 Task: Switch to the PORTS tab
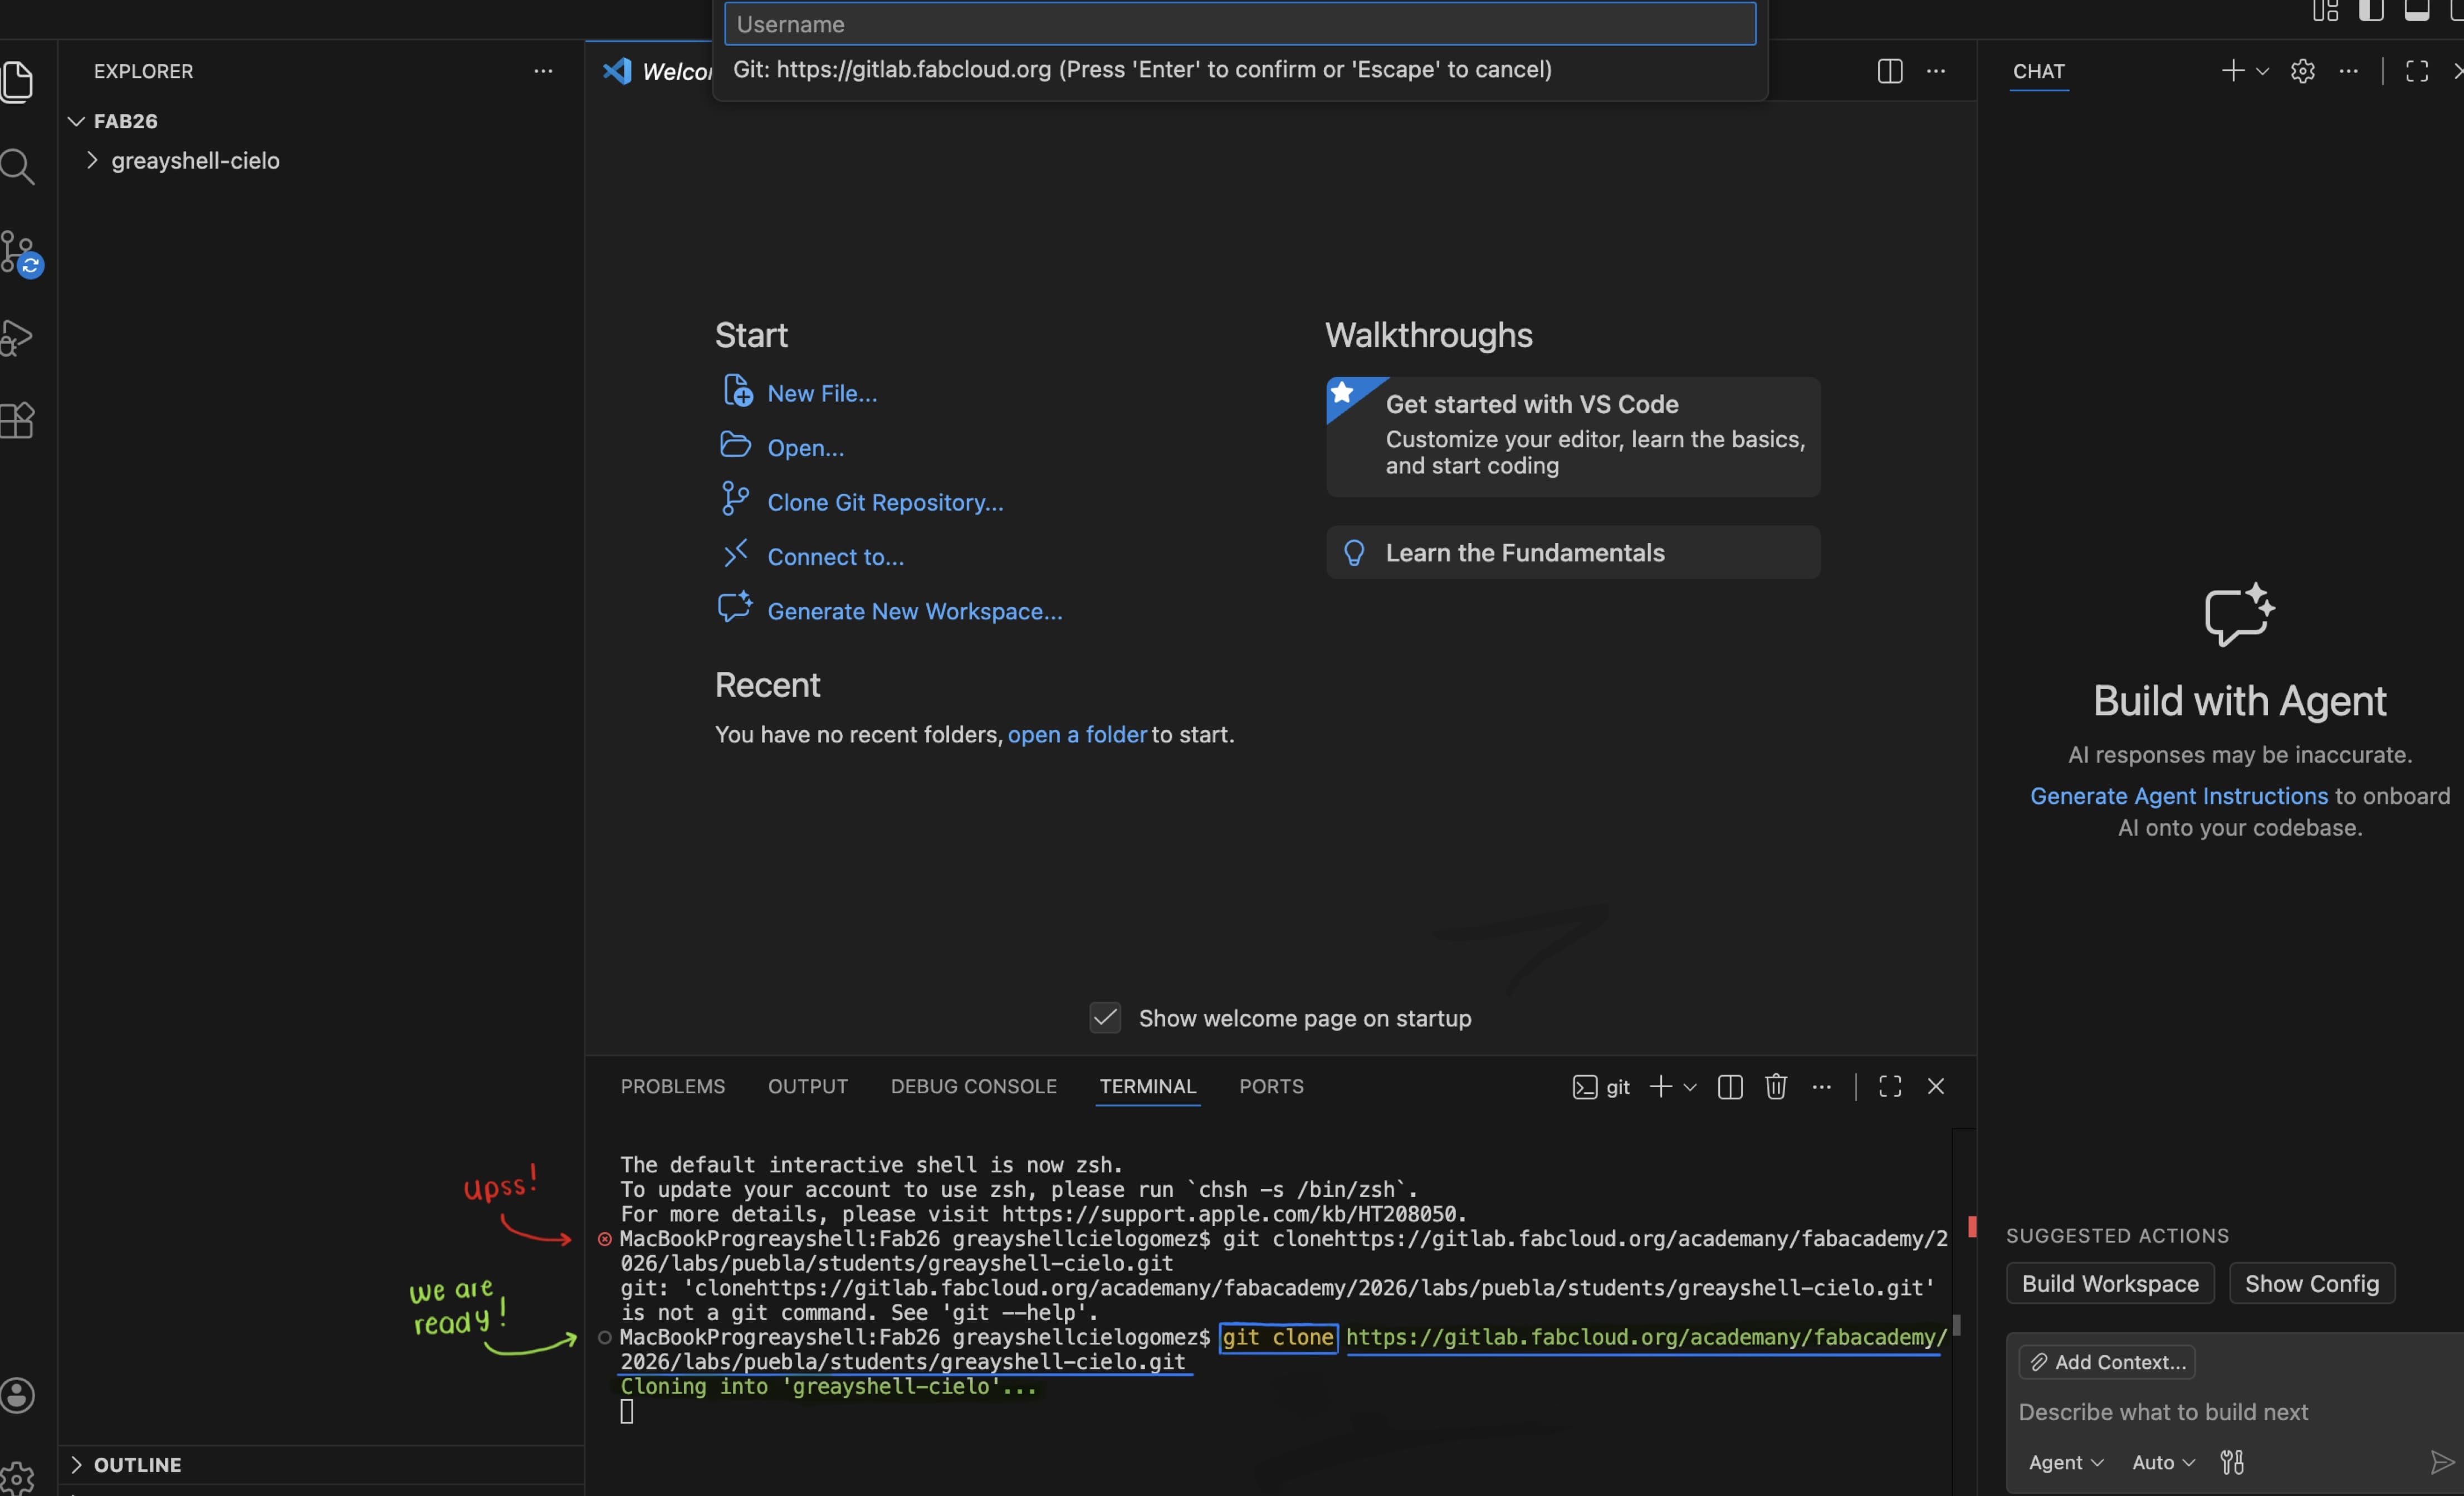coord(1271,1086)
